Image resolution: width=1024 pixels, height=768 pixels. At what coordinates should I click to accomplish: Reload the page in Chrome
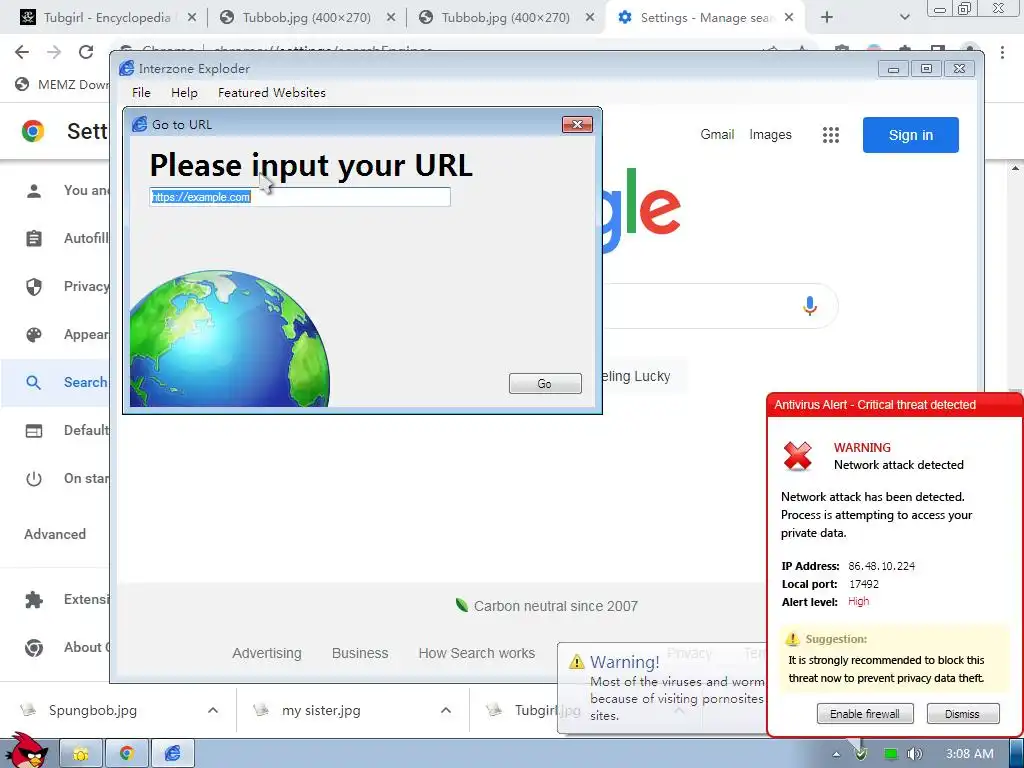coord(86,52)
